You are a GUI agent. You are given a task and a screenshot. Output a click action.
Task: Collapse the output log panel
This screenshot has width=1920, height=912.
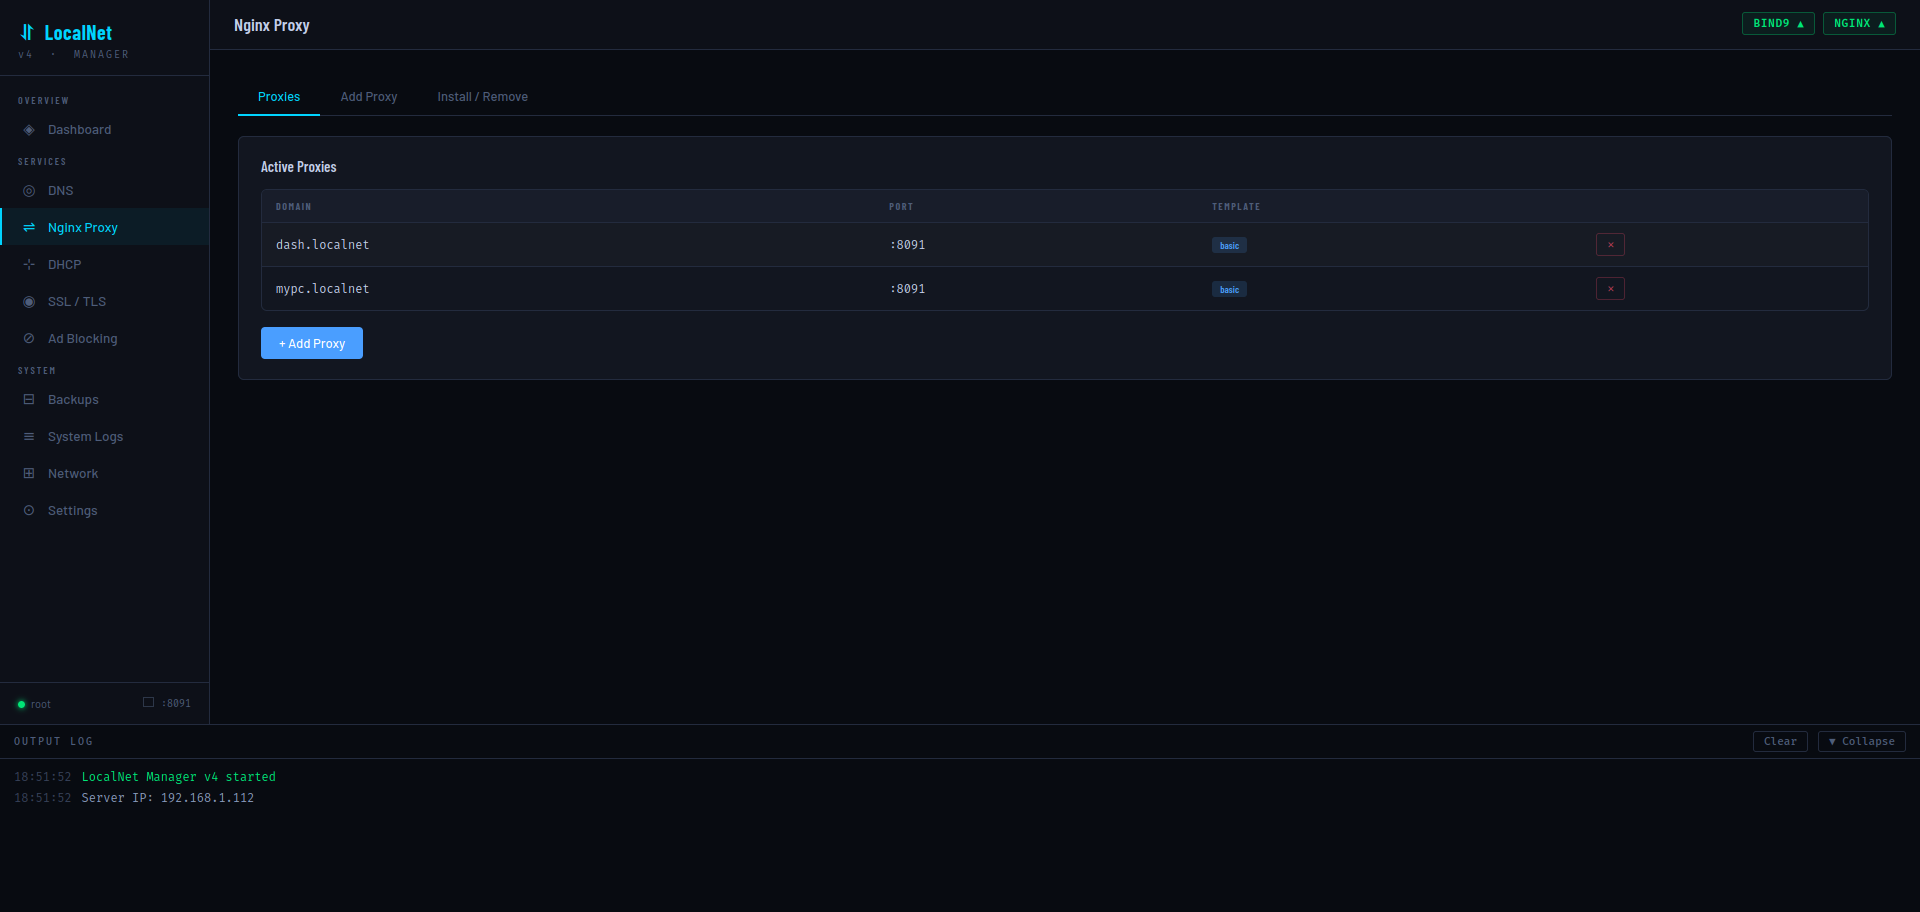1861,742
